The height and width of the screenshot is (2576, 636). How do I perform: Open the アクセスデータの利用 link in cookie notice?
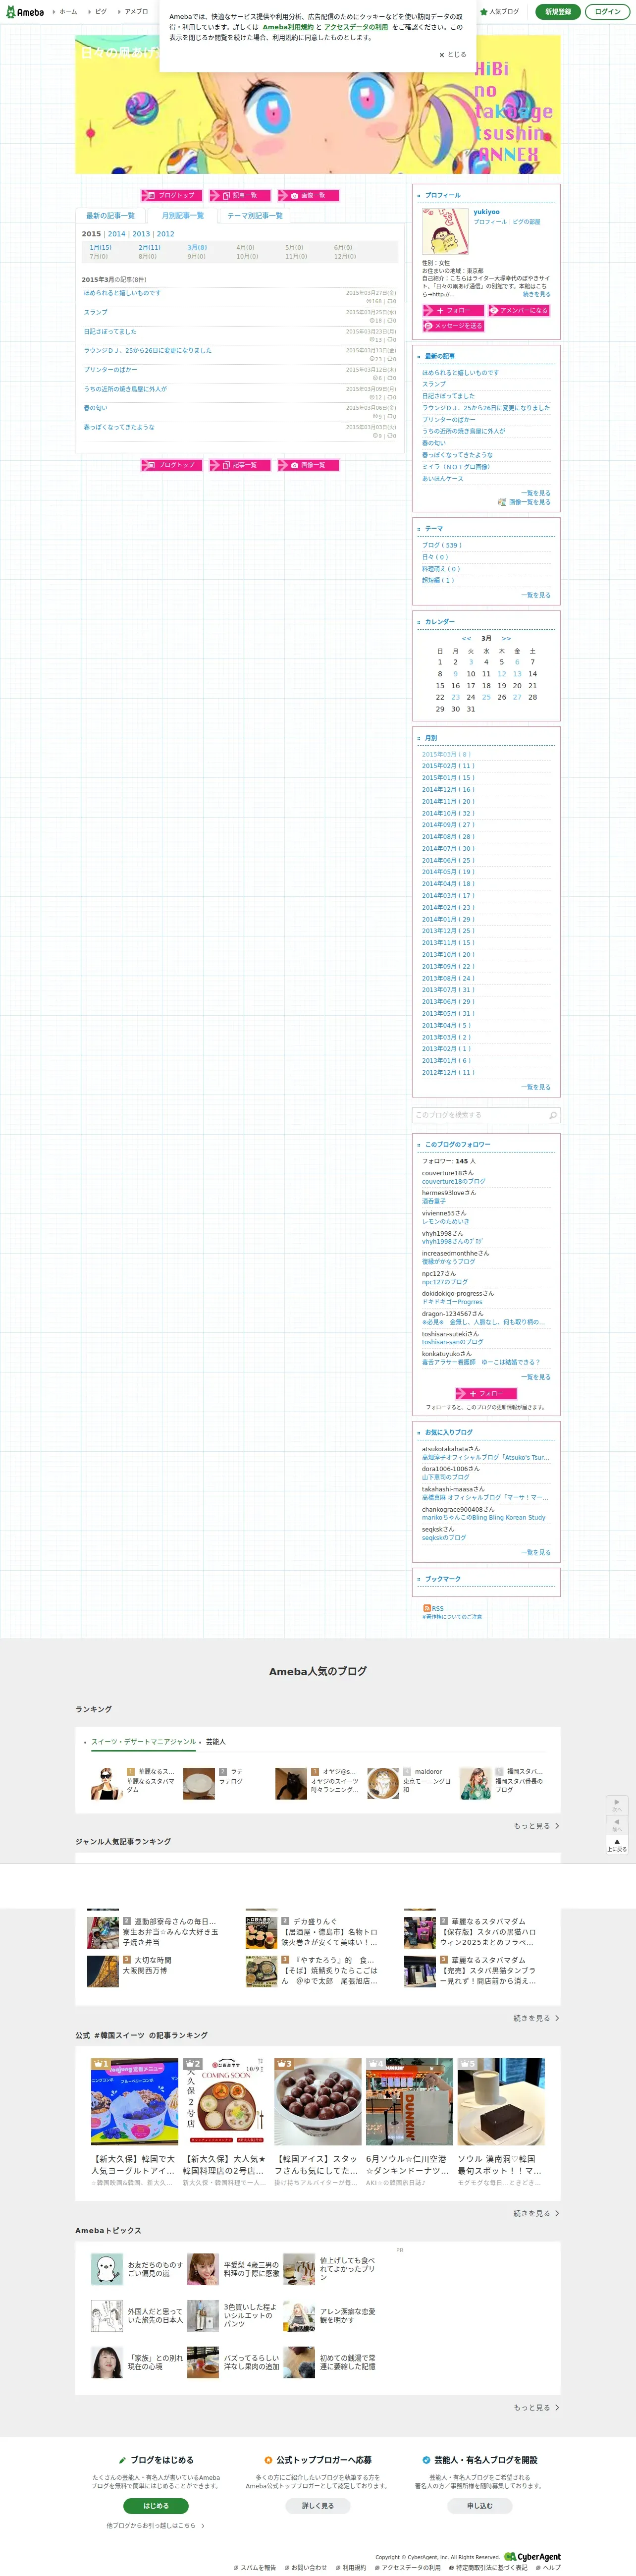355,27
